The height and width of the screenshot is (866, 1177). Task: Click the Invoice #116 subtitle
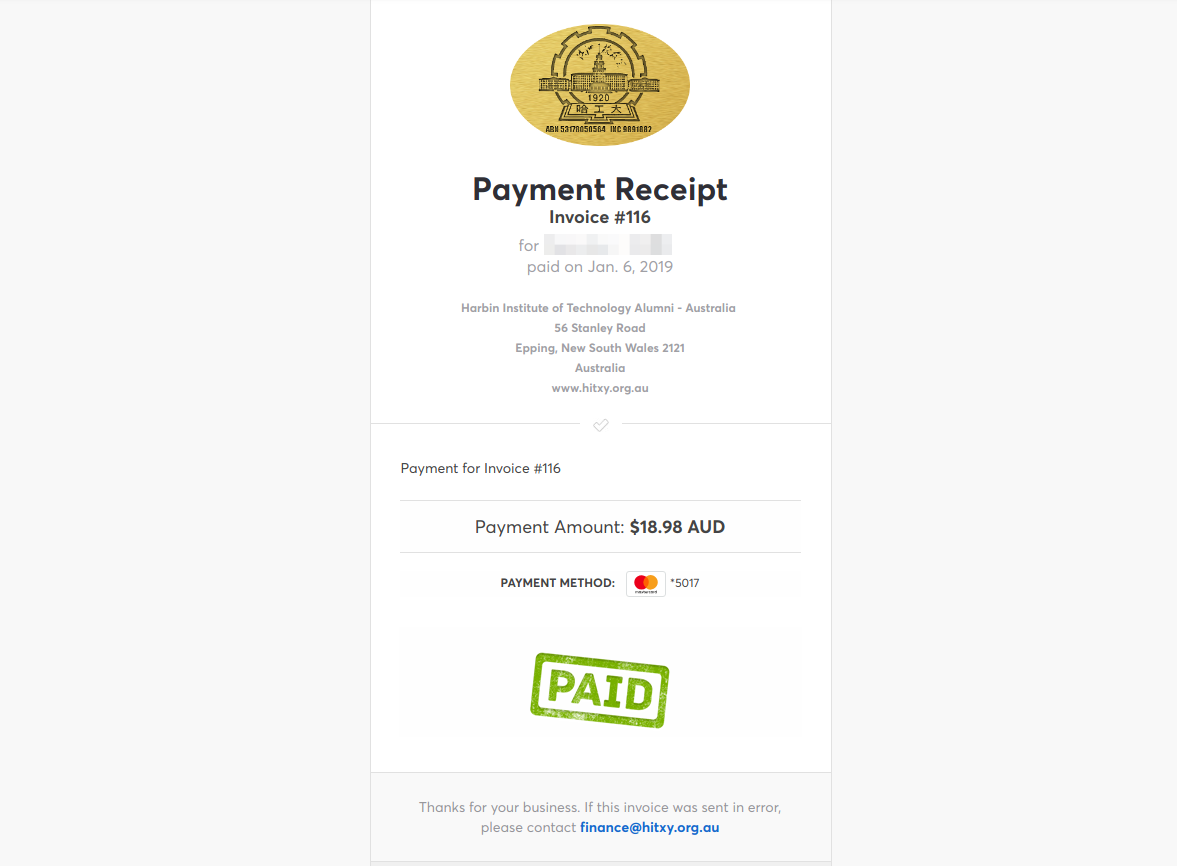tap(600, 217)
